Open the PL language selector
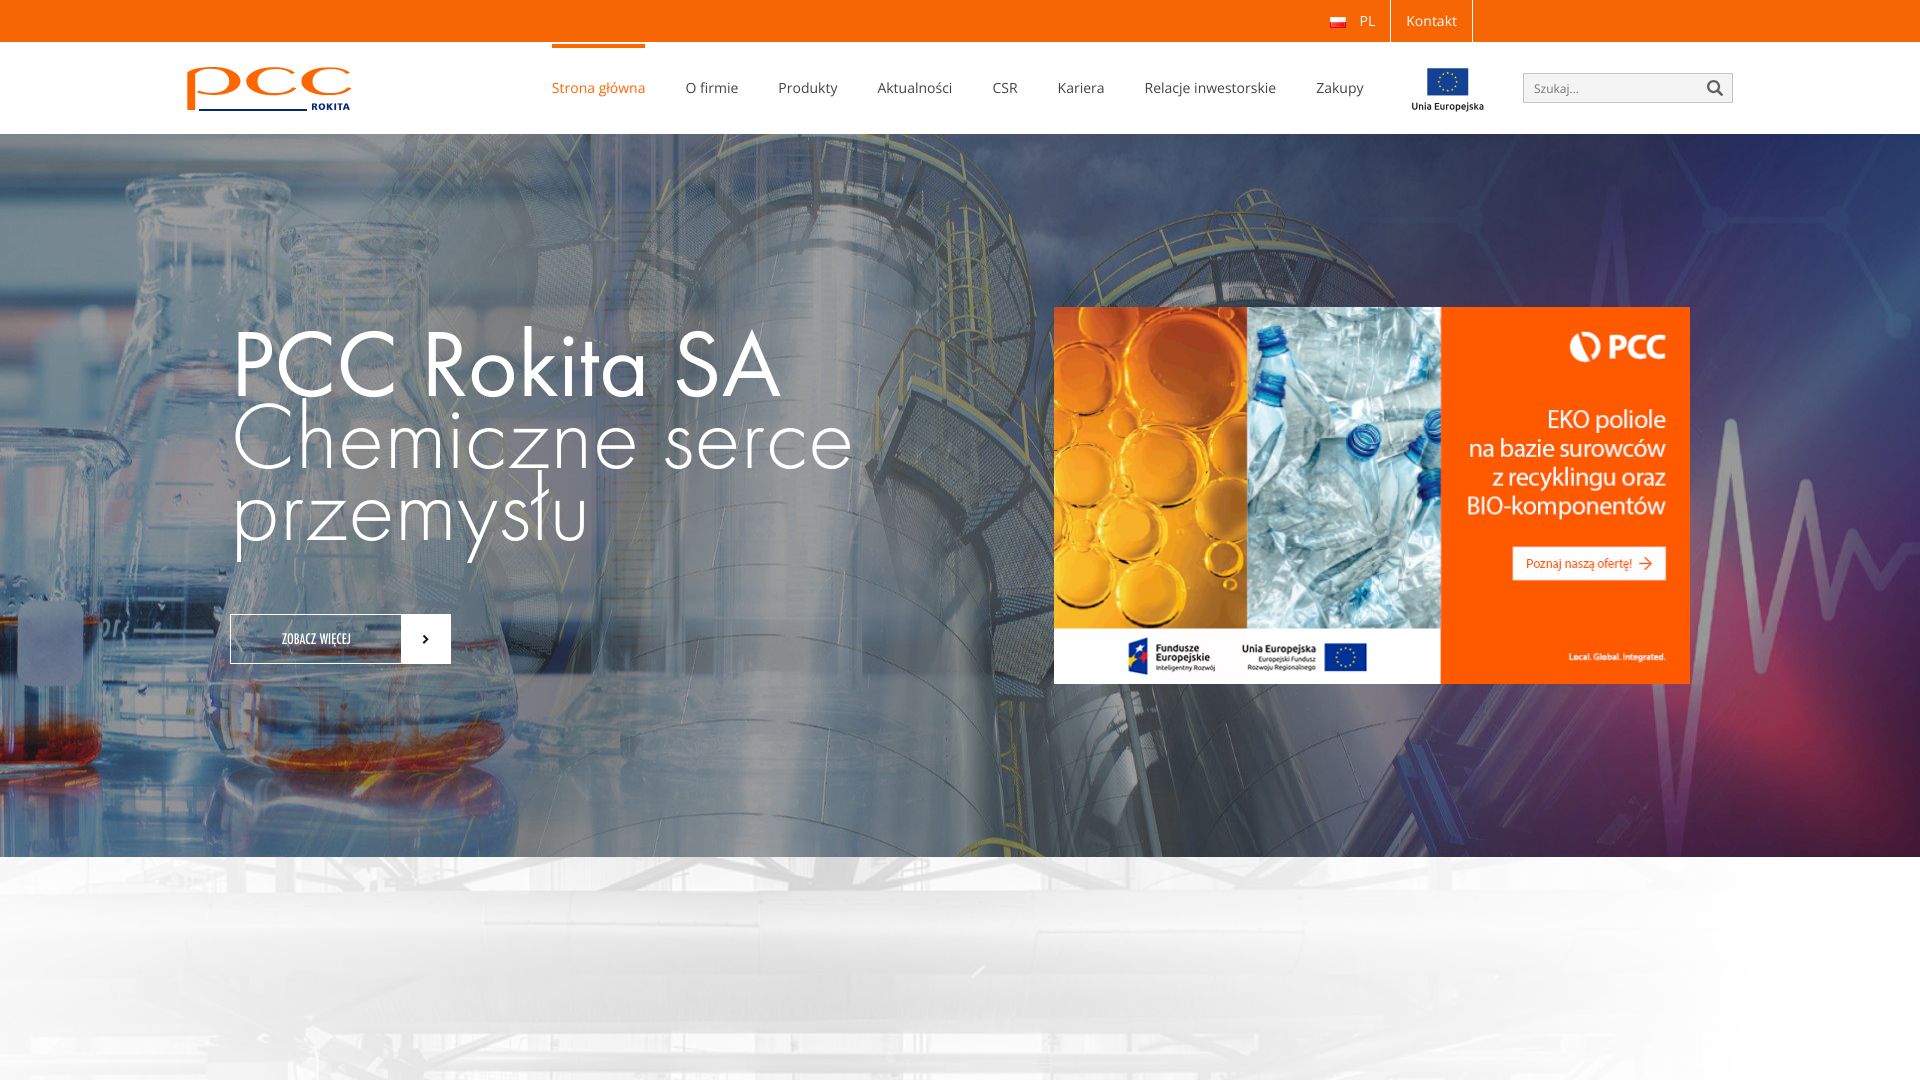This screenshot has width=1920, height=1080. [1352, 21]
